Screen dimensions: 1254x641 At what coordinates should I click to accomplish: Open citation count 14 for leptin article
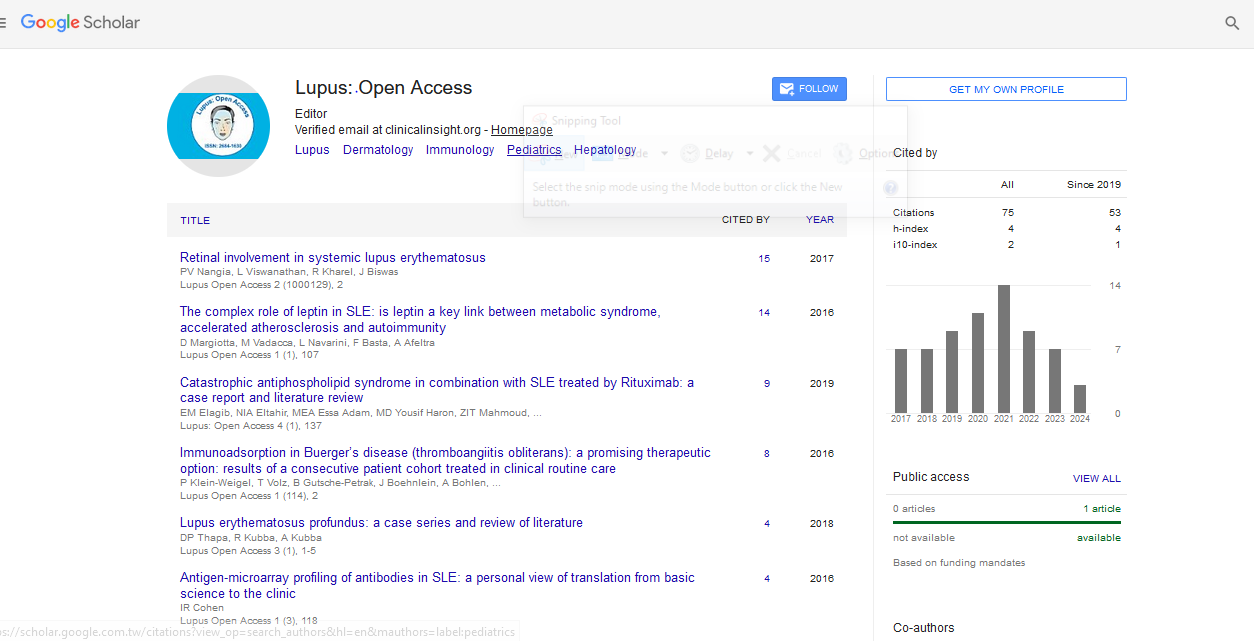point(764,313)
